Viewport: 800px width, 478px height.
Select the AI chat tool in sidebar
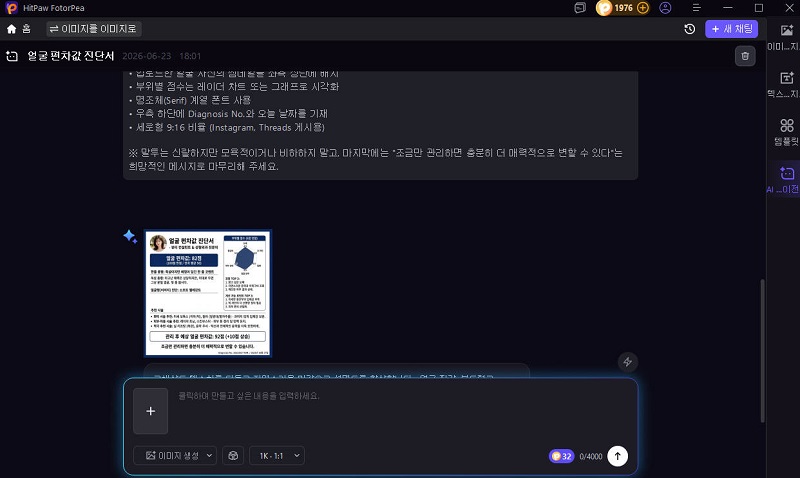coord(786,180)
